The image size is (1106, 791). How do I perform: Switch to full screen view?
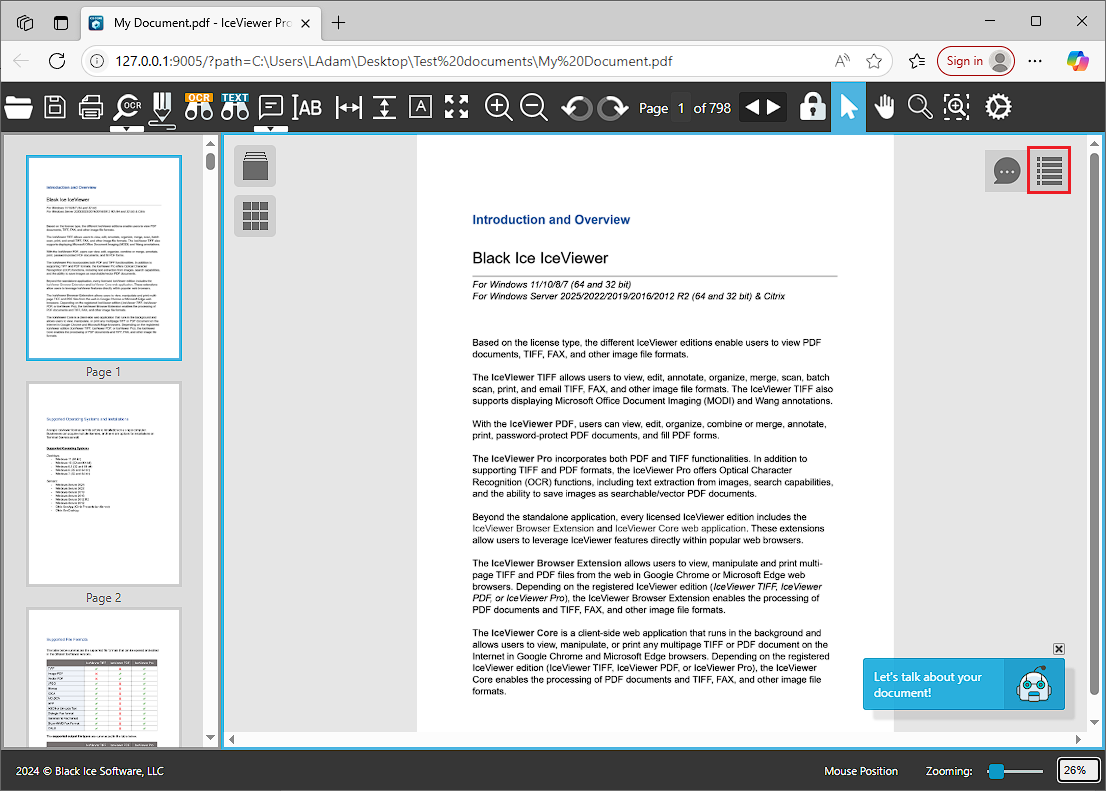point(456,107)
